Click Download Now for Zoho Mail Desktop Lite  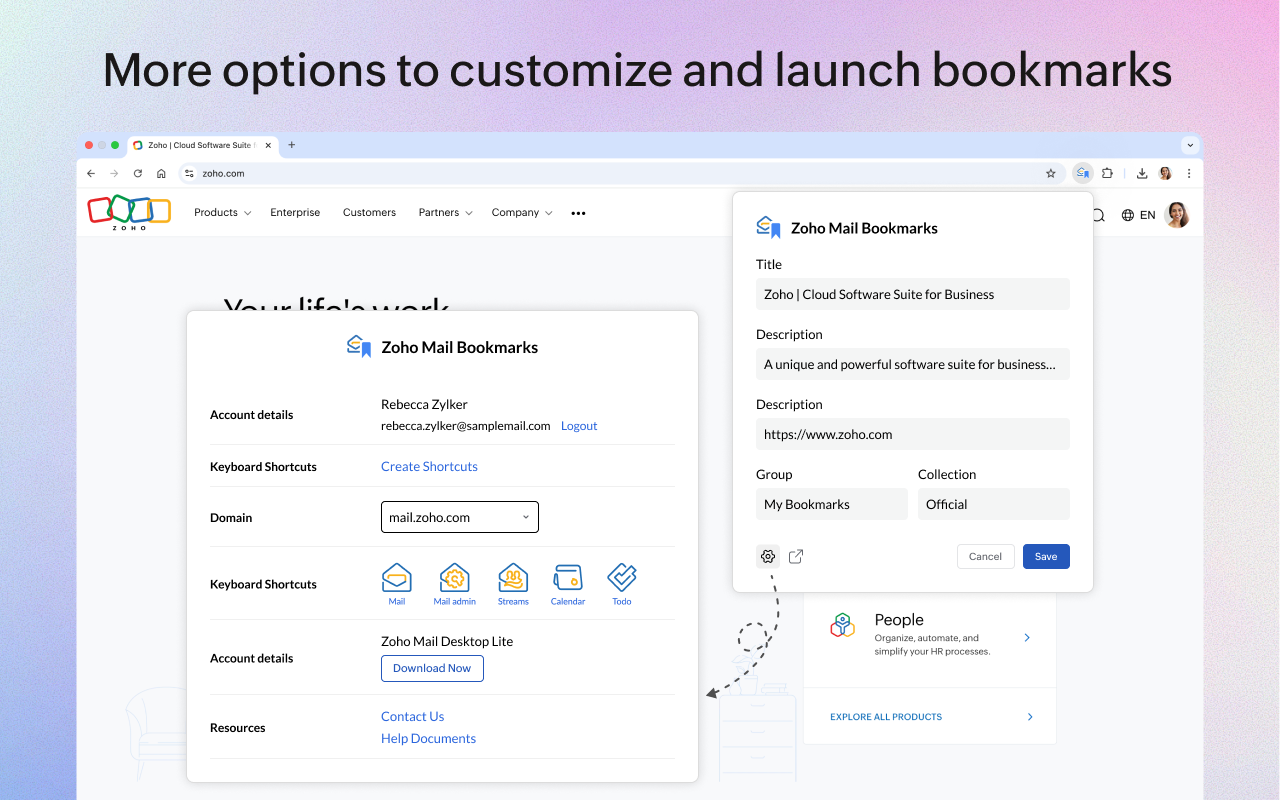[432, 668]
